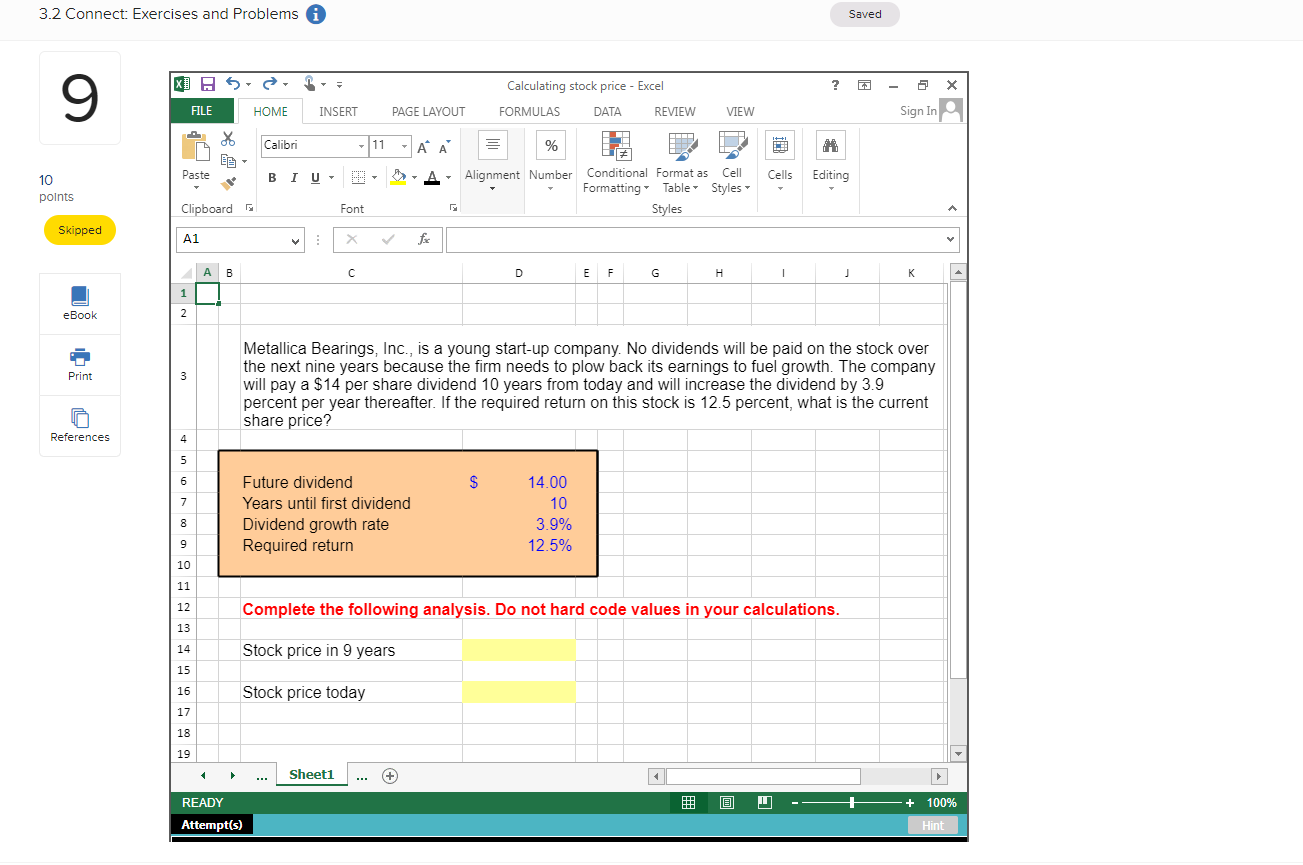Screen dimensions: 1303x865
Task: Click the Excel Help question mark
Action: (x=836, y=85)
